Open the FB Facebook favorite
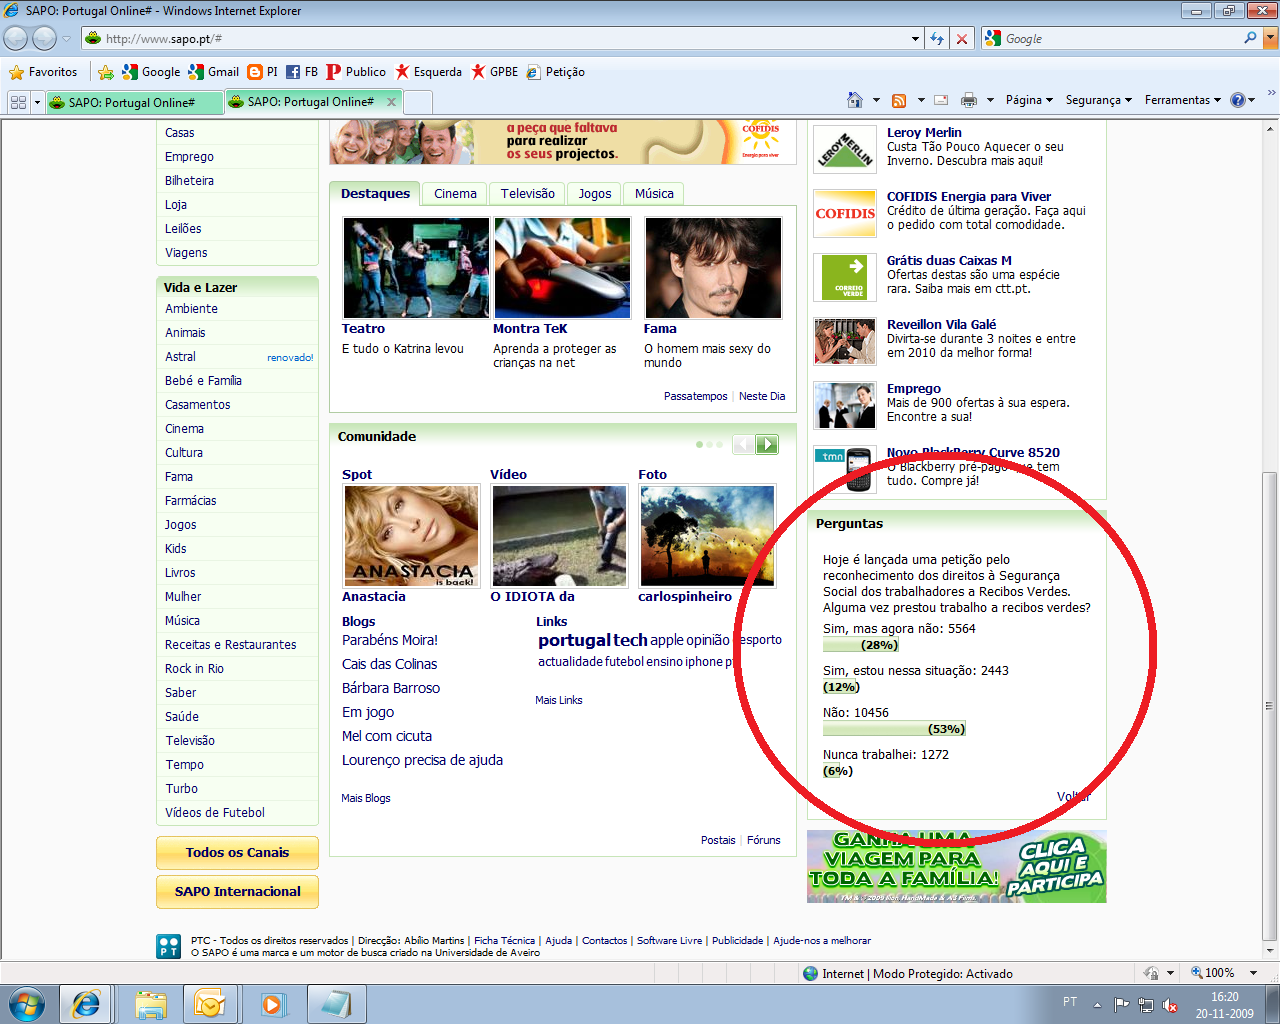Screen dimensions: 1280x1024 coord(302,72)
